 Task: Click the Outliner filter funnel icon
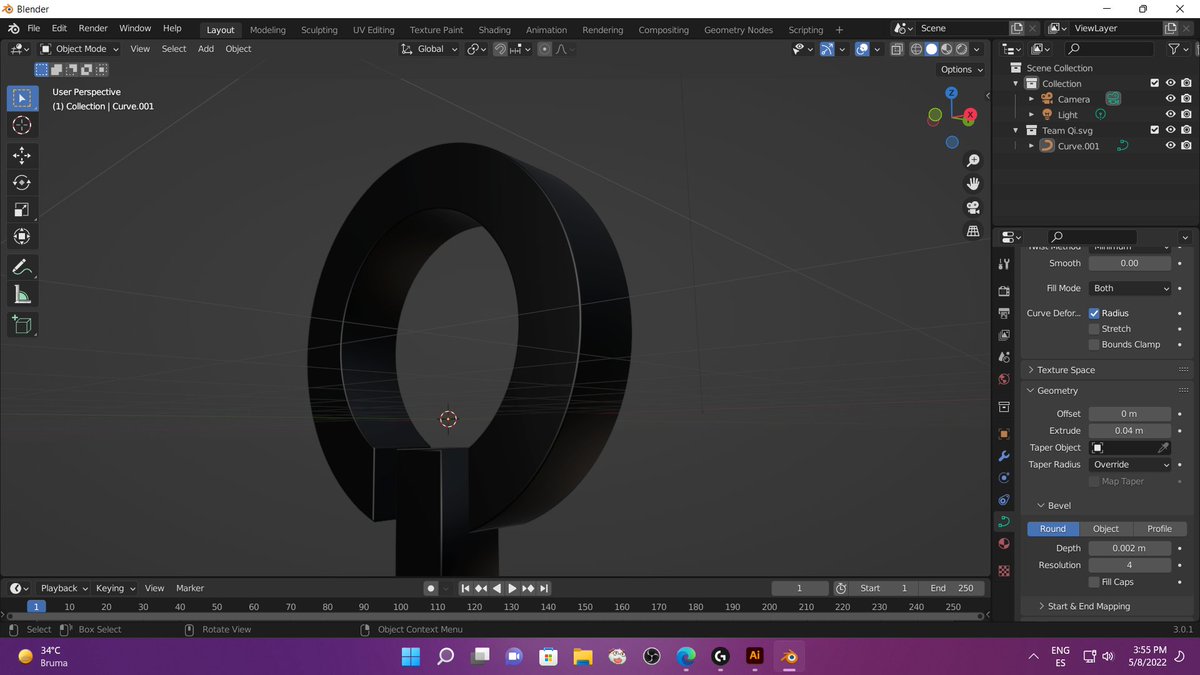[1174, 48]
